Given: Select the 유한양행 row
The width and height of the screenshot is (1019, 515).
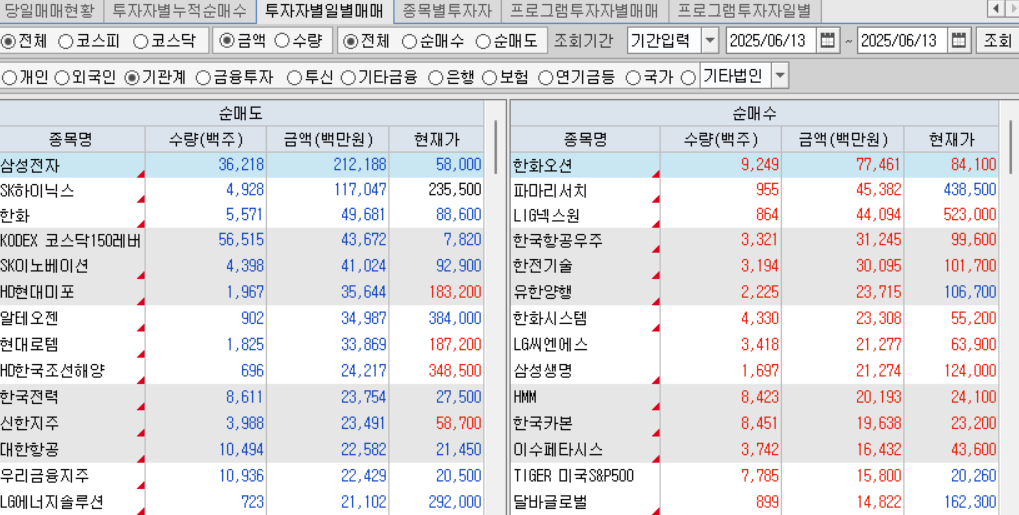Looking at the screenshot, I should pyautogui.click(x=755, y=292).
